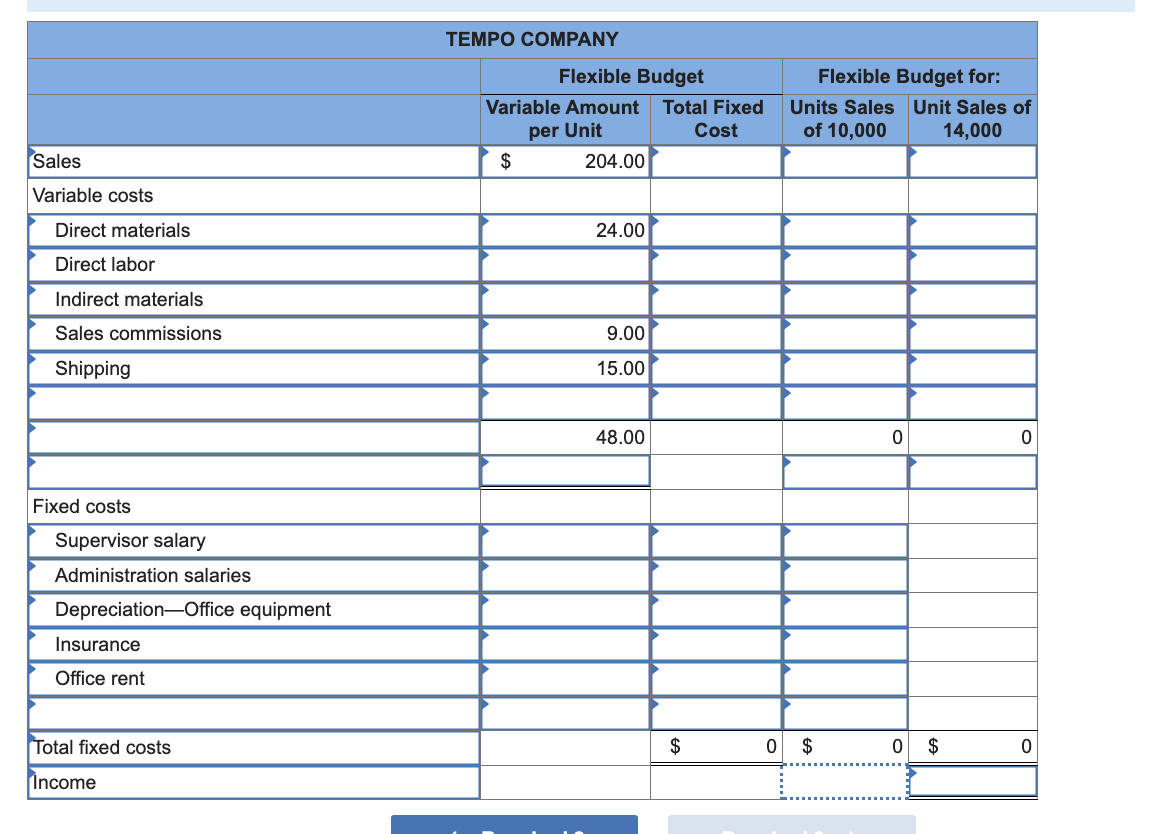The image size is (1172, 834).
Task: Click the Direct materials variable amount 24.00 cell
Action: click(565, 230)
